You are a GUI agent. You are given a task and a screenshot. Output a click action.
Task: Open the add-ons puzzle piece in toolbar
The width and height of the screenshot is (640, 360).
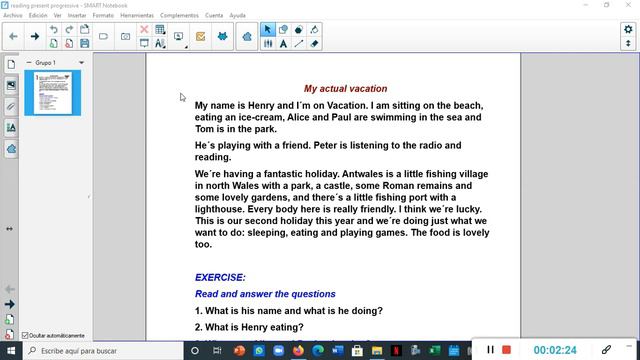coord(247,37)
